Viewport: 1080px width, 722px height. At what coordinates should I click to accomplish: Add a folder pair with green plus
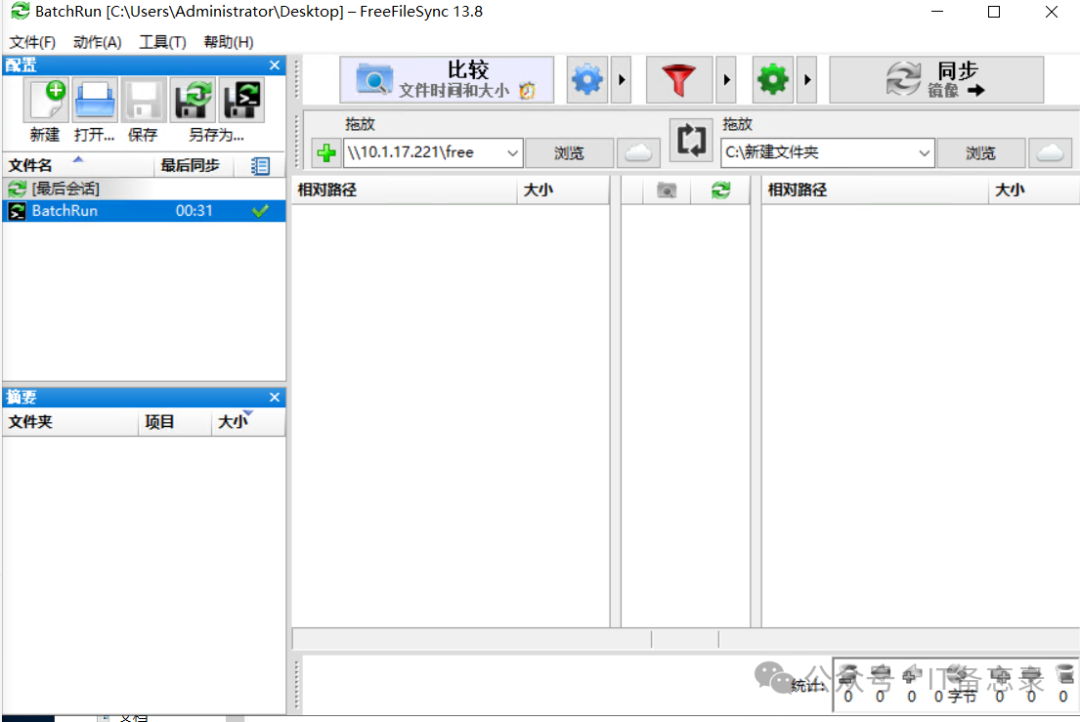(x=326, y=152)
